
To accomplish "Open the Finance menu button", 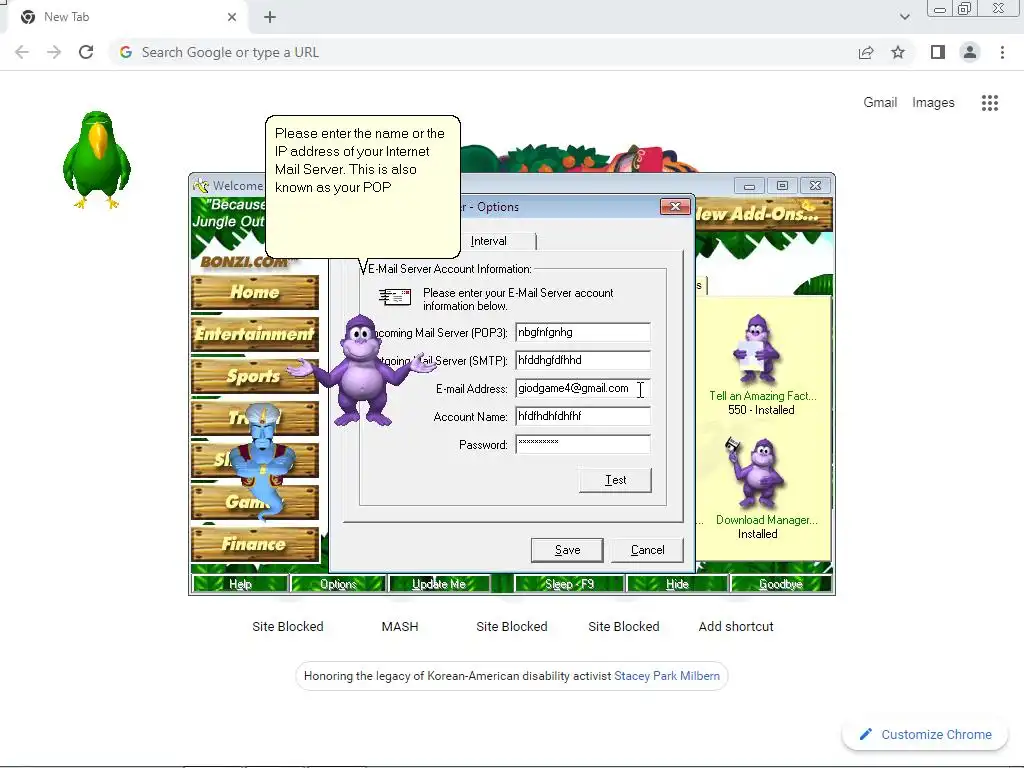I will [x=255, y=544].
